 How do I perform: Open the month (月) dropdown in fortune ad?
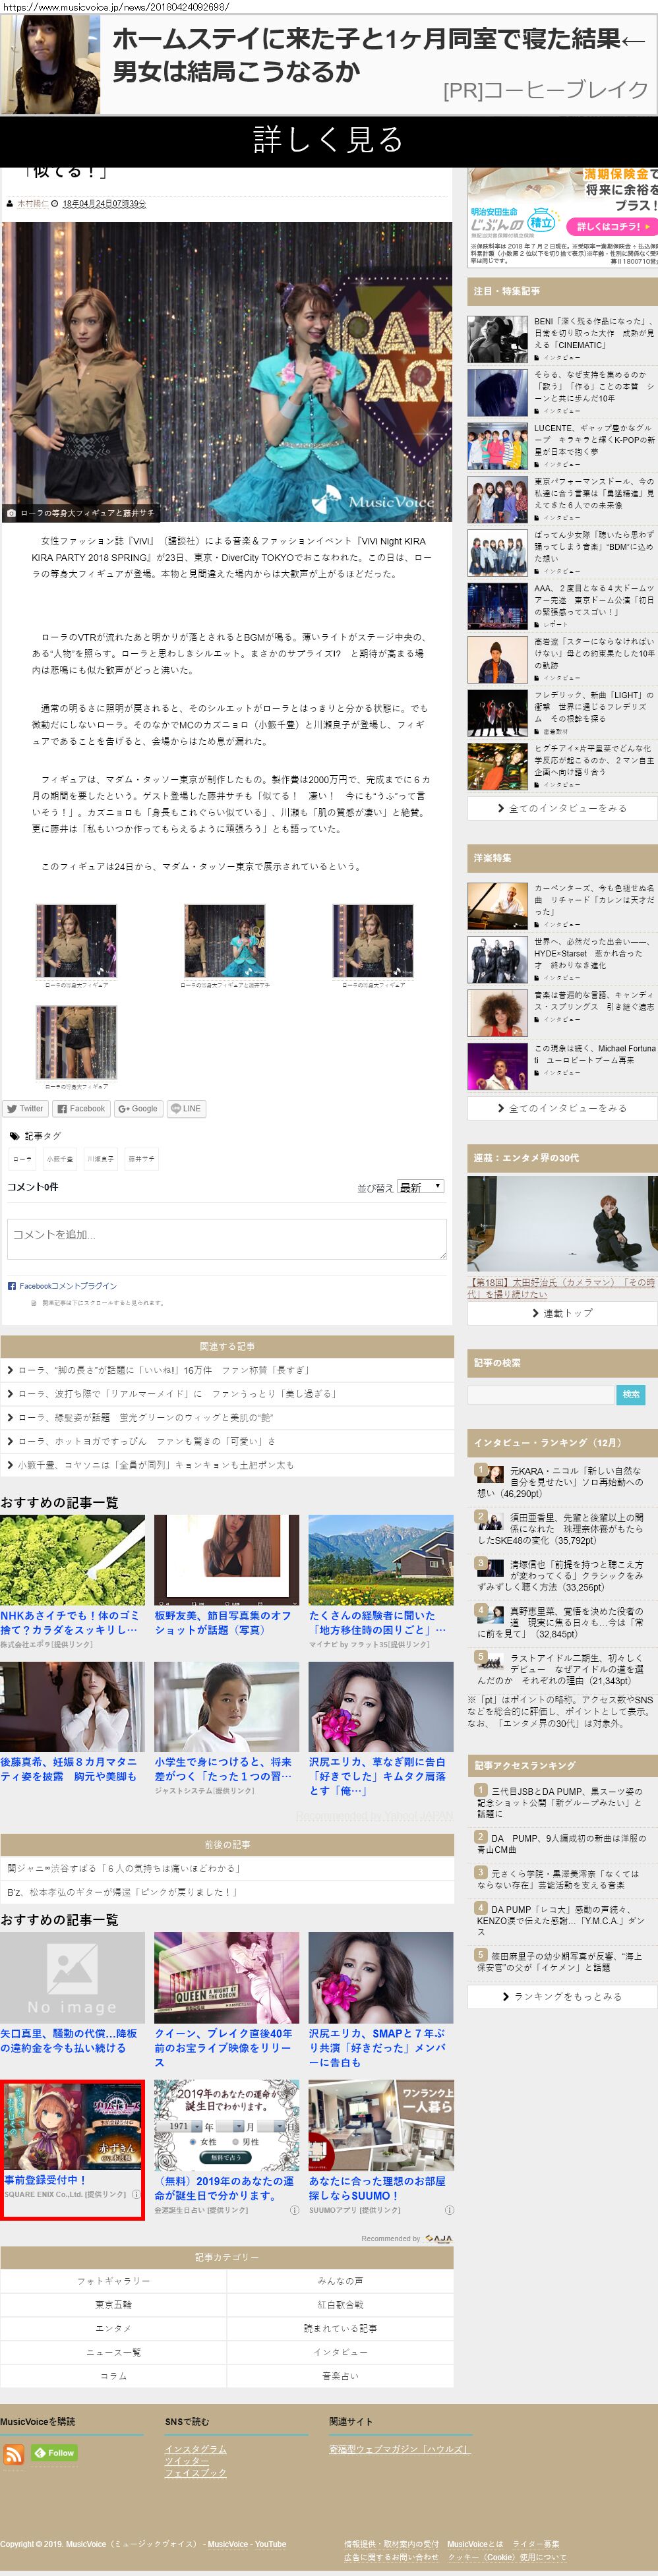[231, 2126]
